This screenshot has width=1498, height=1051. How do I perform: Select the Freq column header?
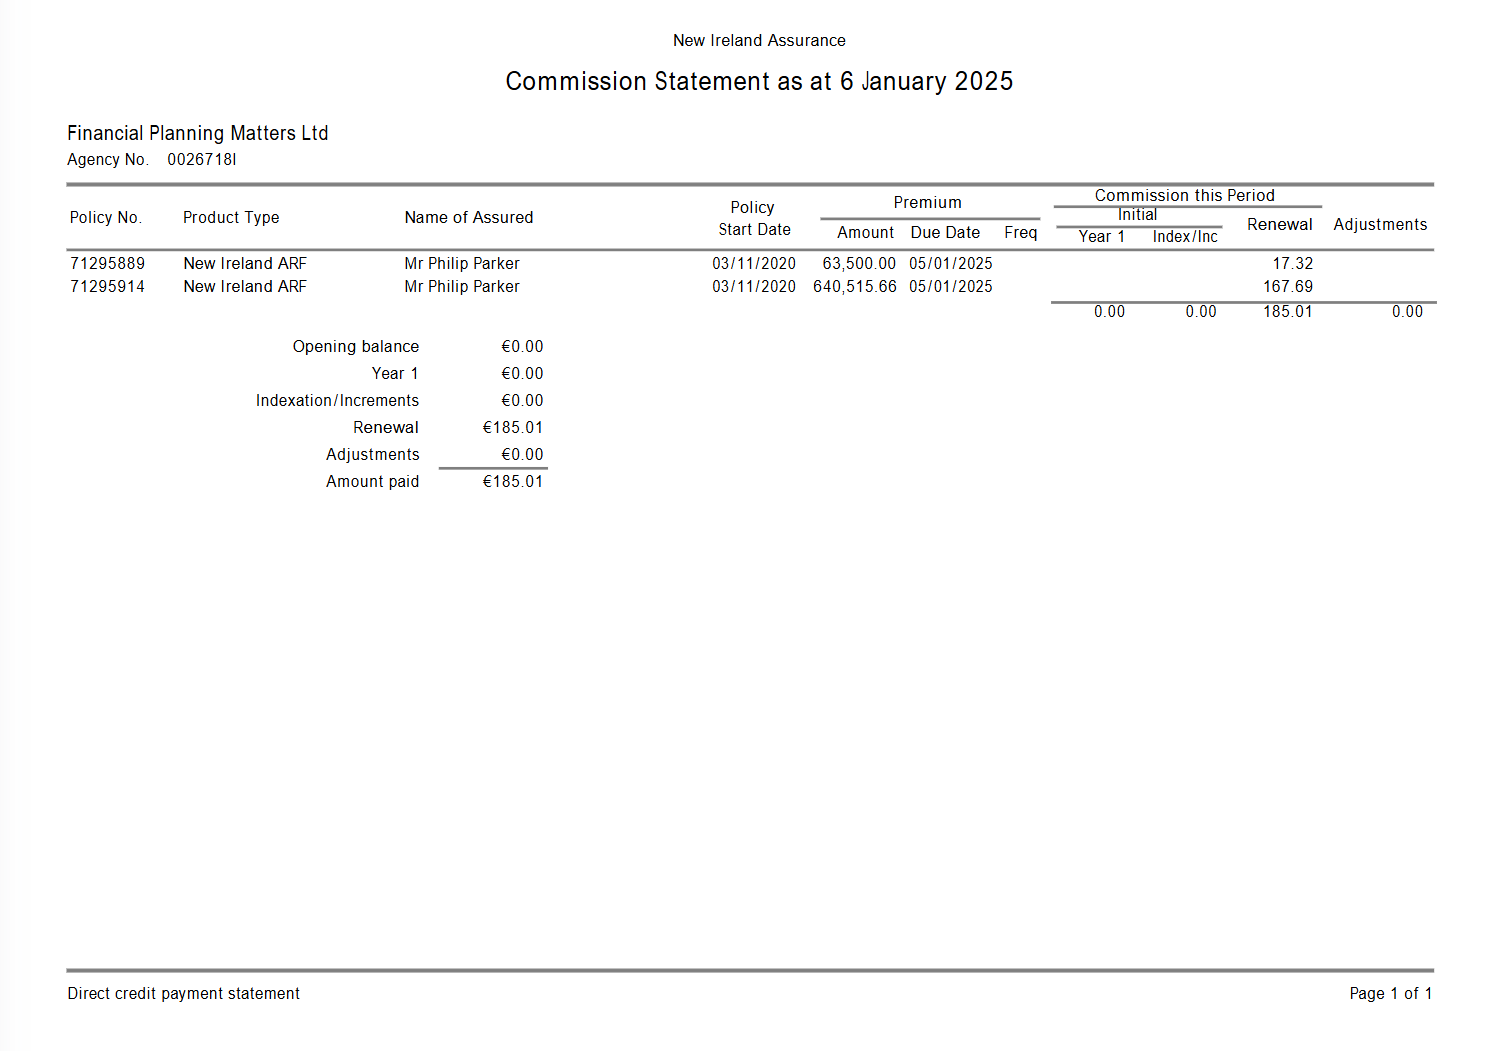click(1020, 233)
